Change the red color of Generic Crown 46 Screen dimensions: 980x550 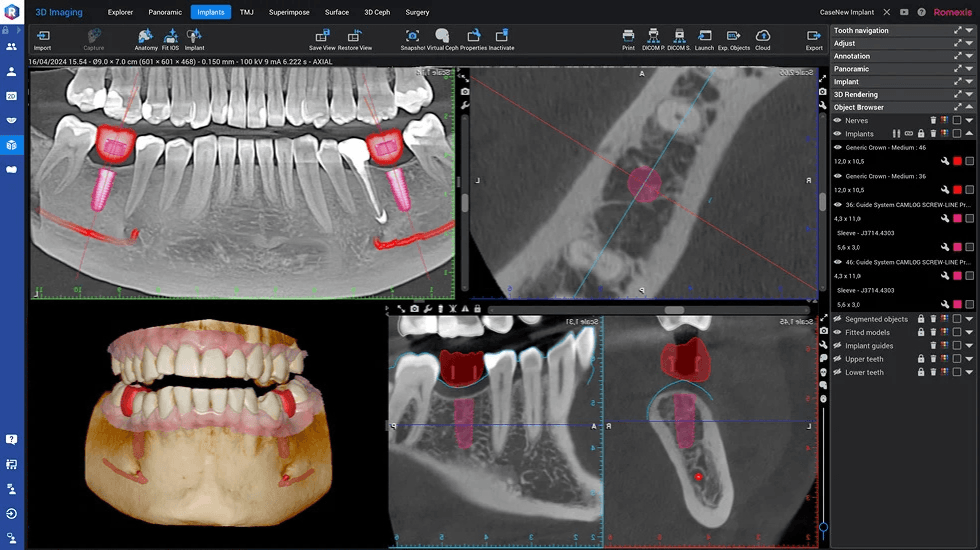coord(957,161)
